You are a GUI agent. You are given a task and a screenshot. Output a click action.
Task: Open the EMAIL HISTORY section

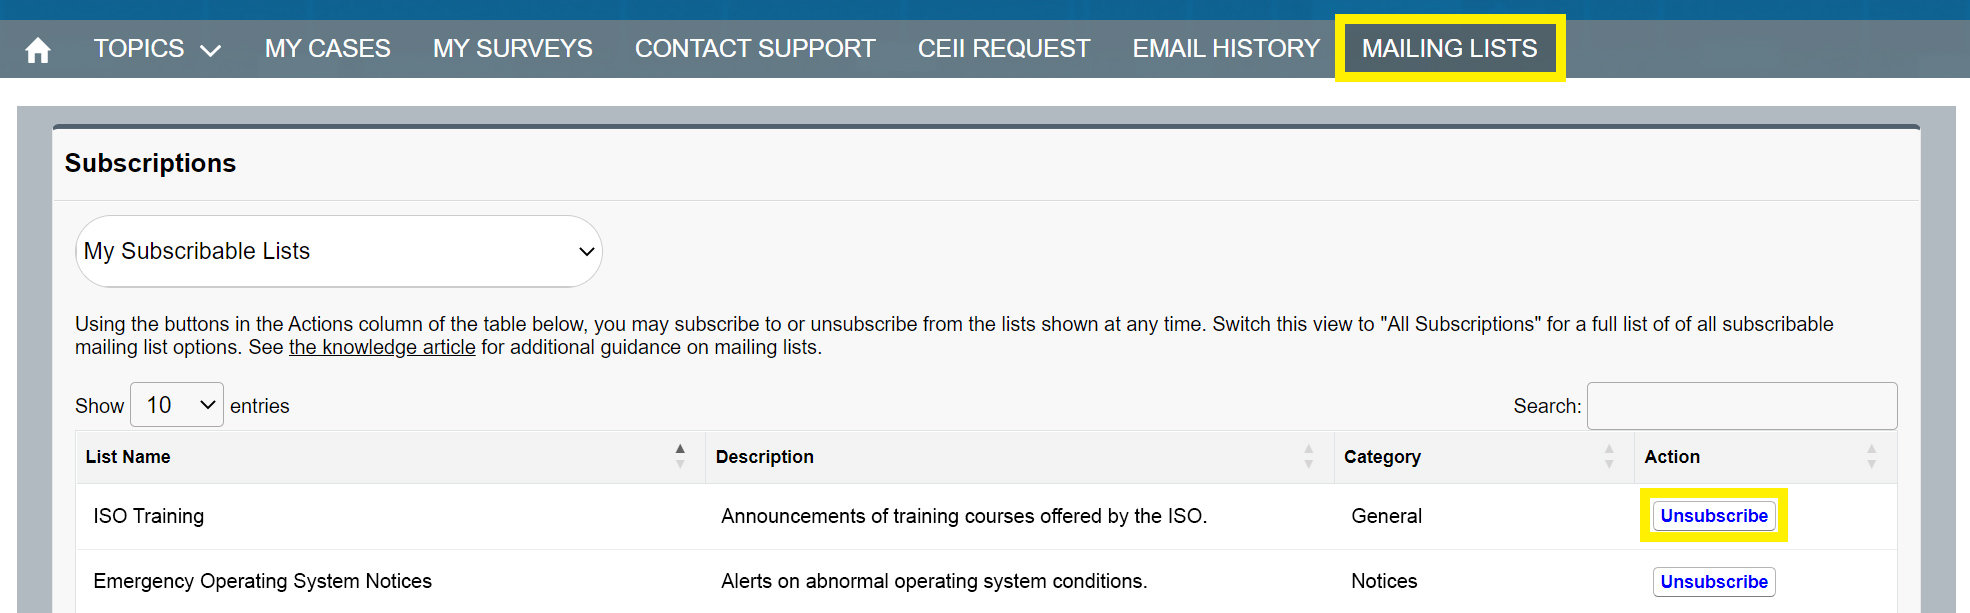[1225, 47]
